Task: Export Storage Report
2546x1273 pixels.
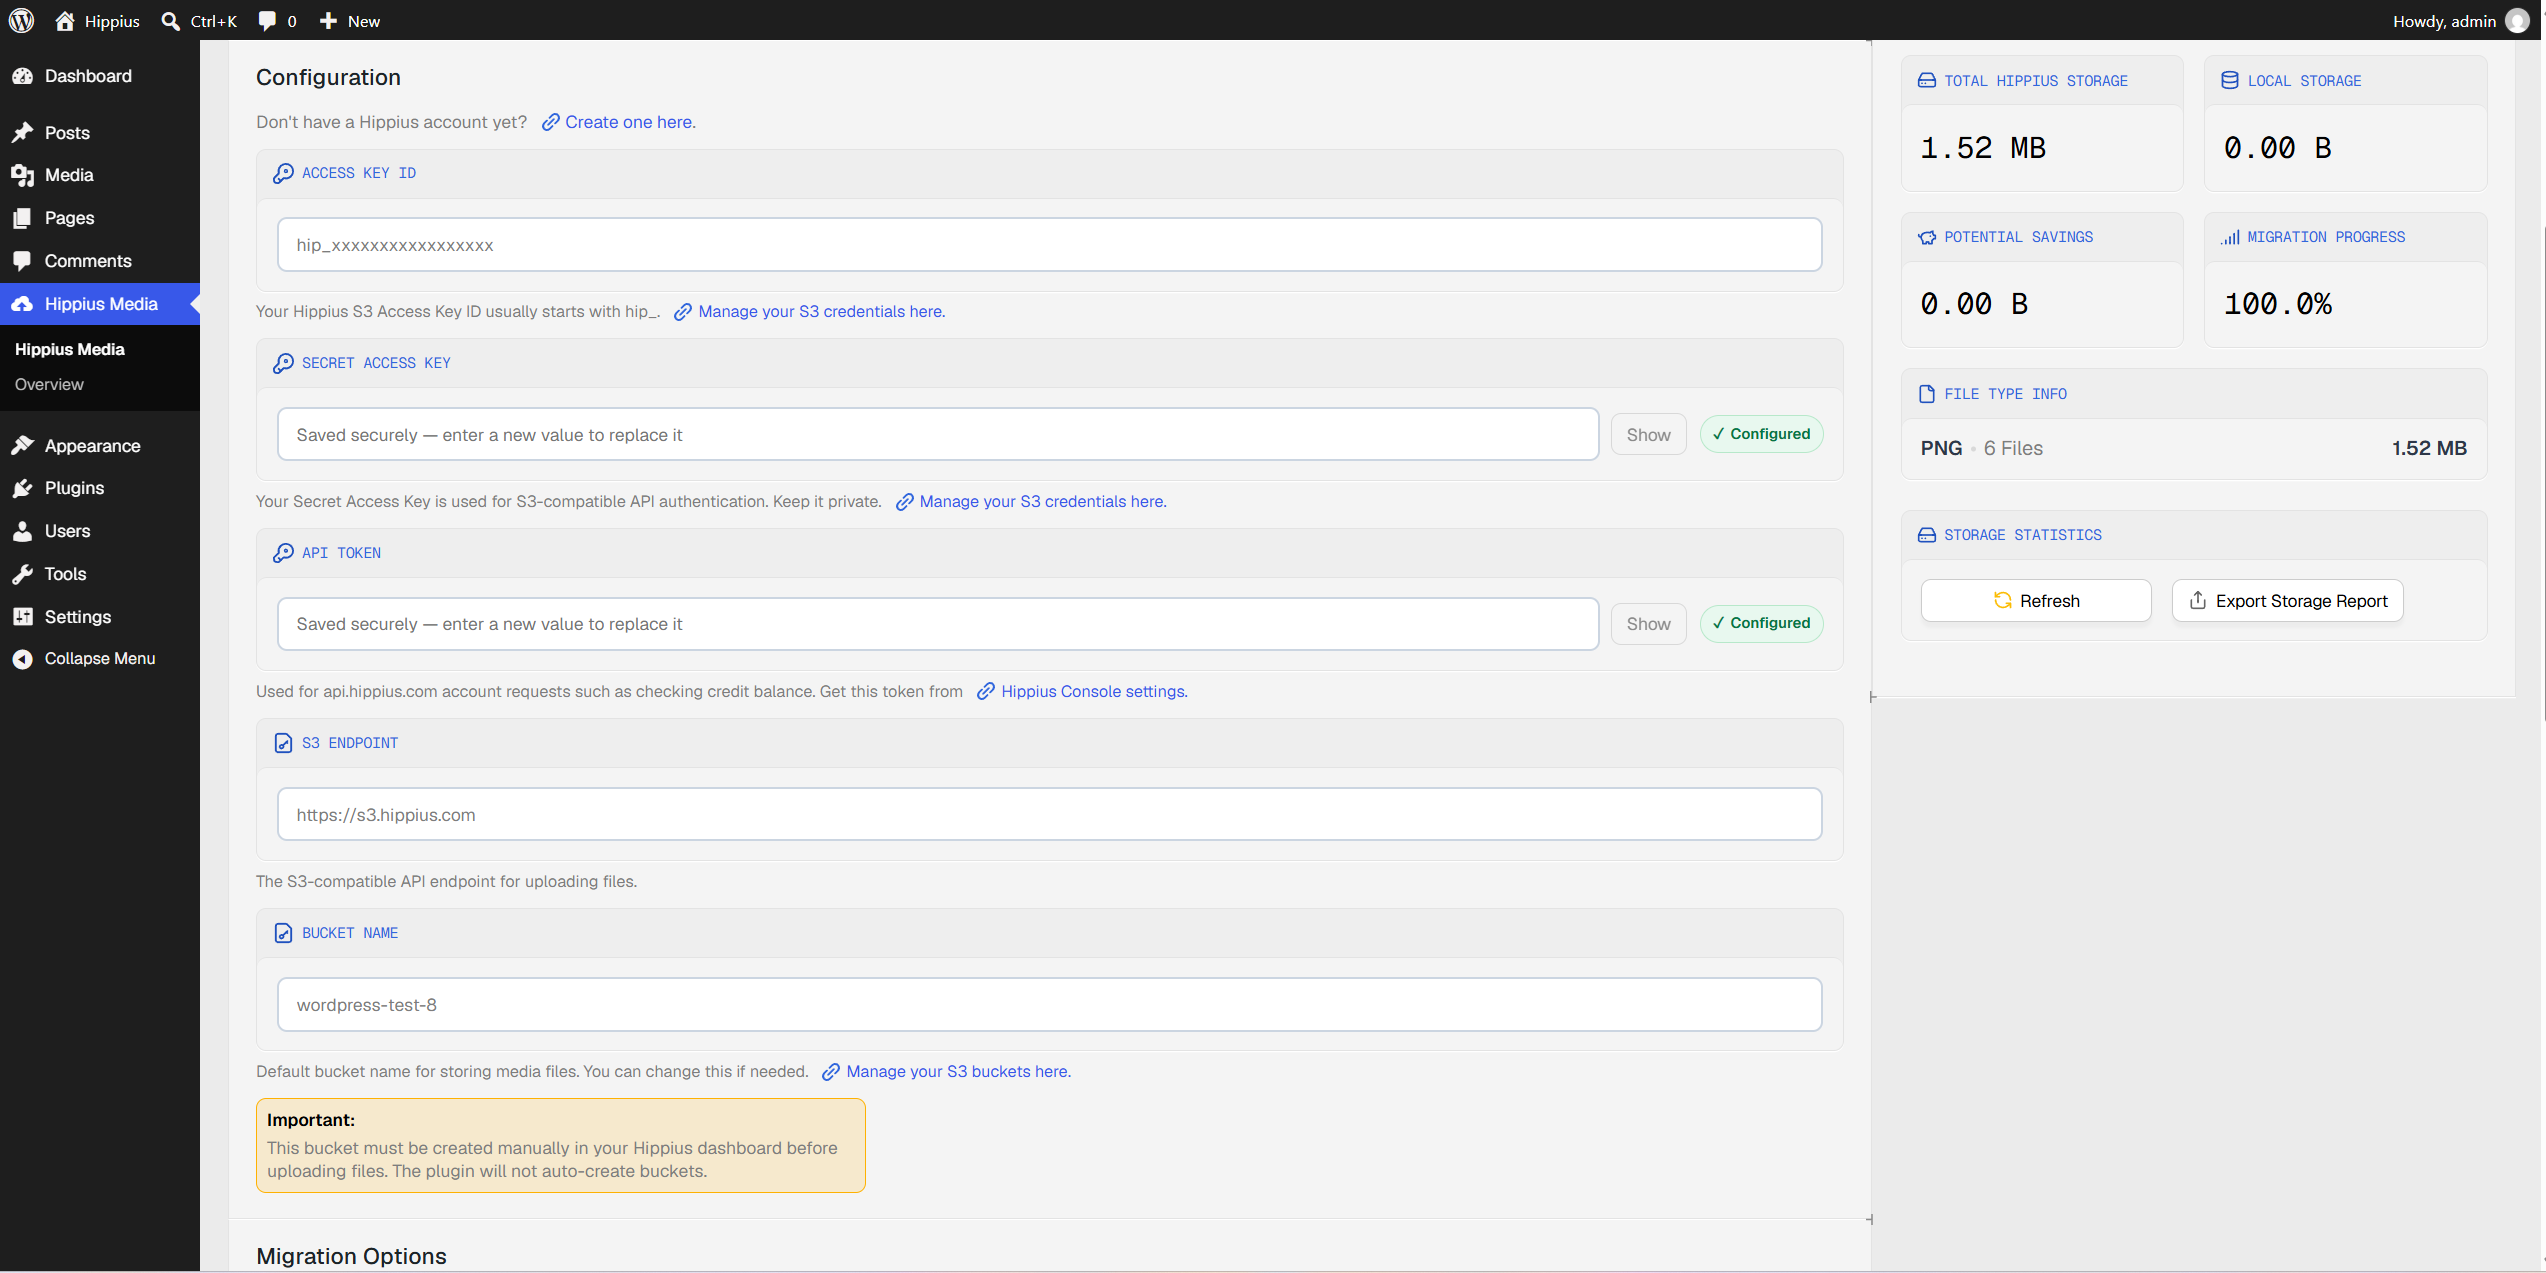Action: pyautogui.click(x=2288, y=601)
